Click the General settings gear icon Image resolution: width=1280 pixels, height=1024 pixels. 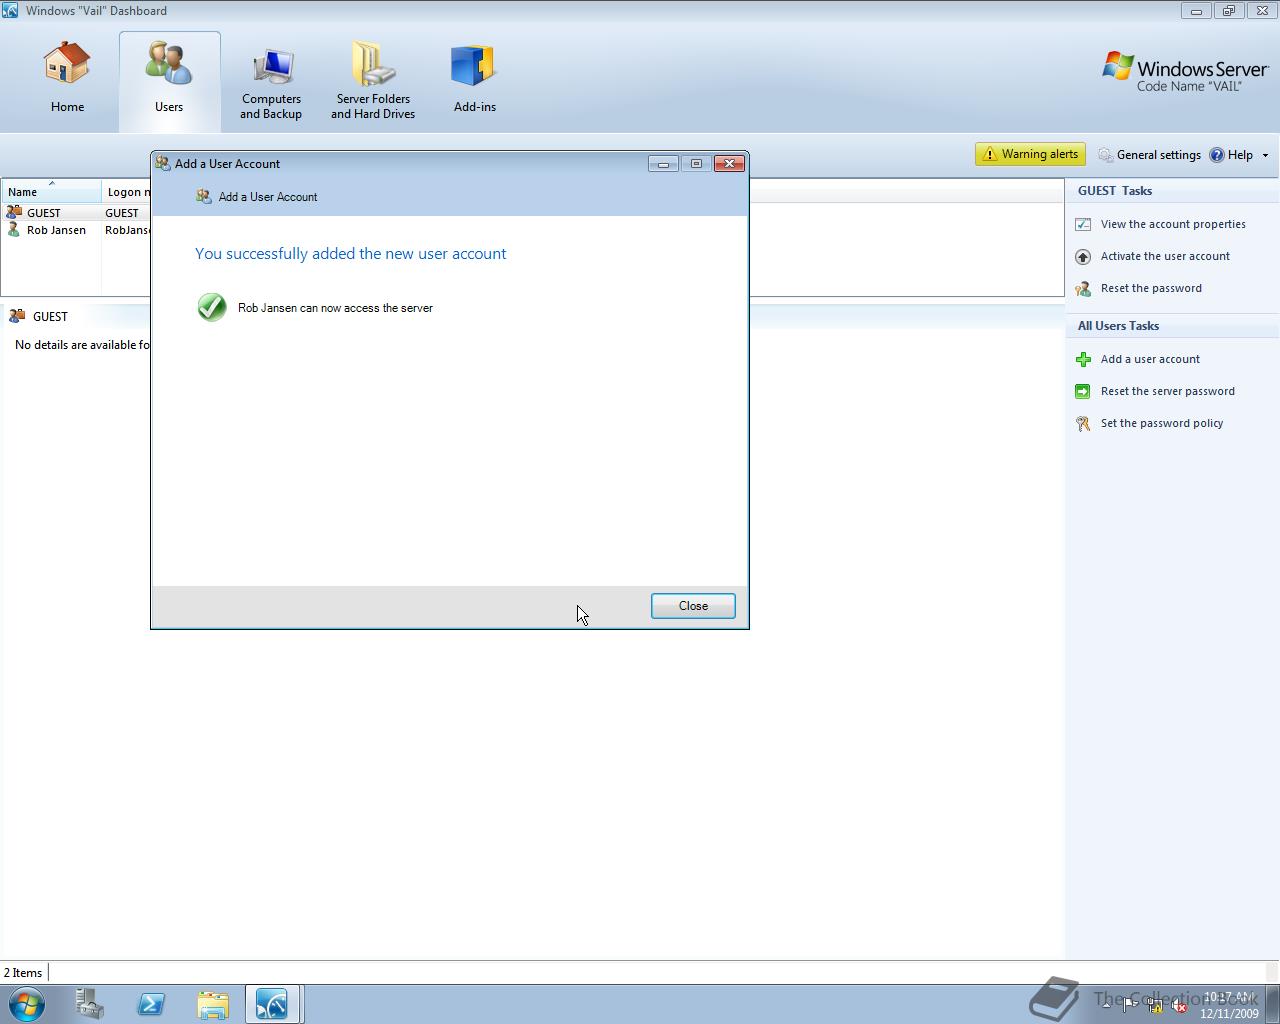click(x=1105, y=155)
